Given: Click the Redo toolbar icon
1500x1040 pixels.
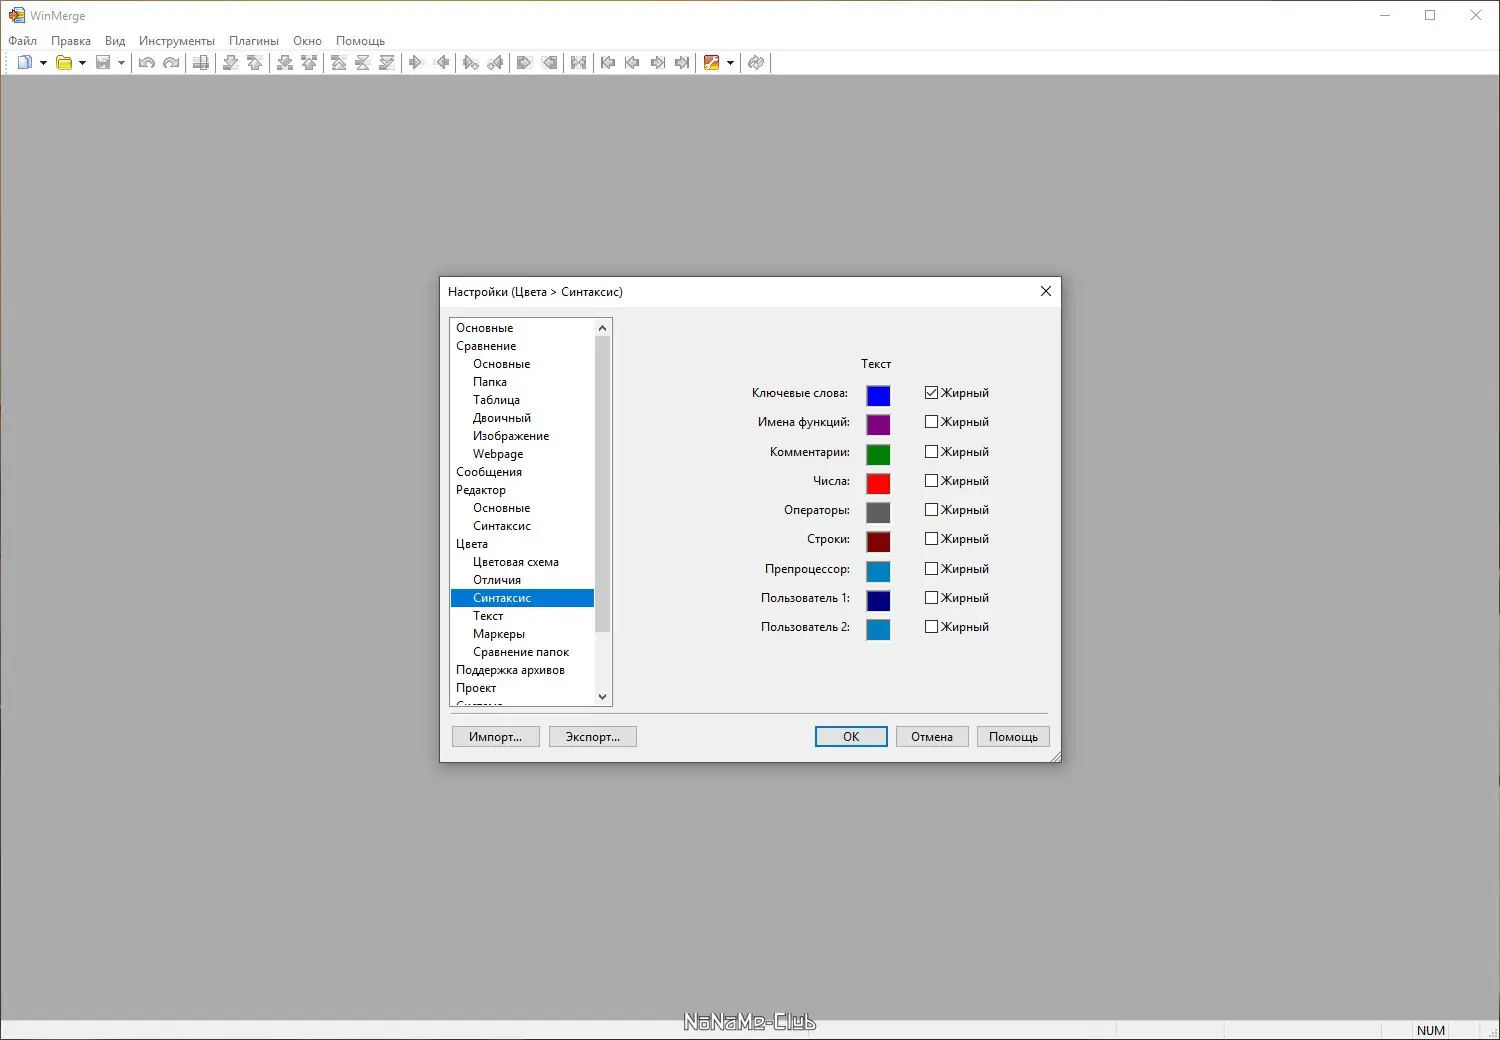Looking at the screenshot, I should coord(171,63).
